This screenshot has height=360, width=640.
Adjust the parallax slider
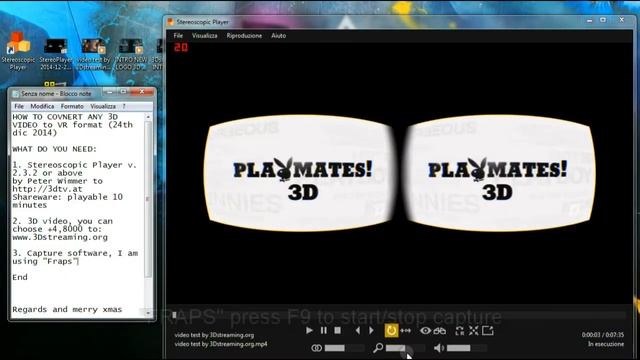pos(344,348)
